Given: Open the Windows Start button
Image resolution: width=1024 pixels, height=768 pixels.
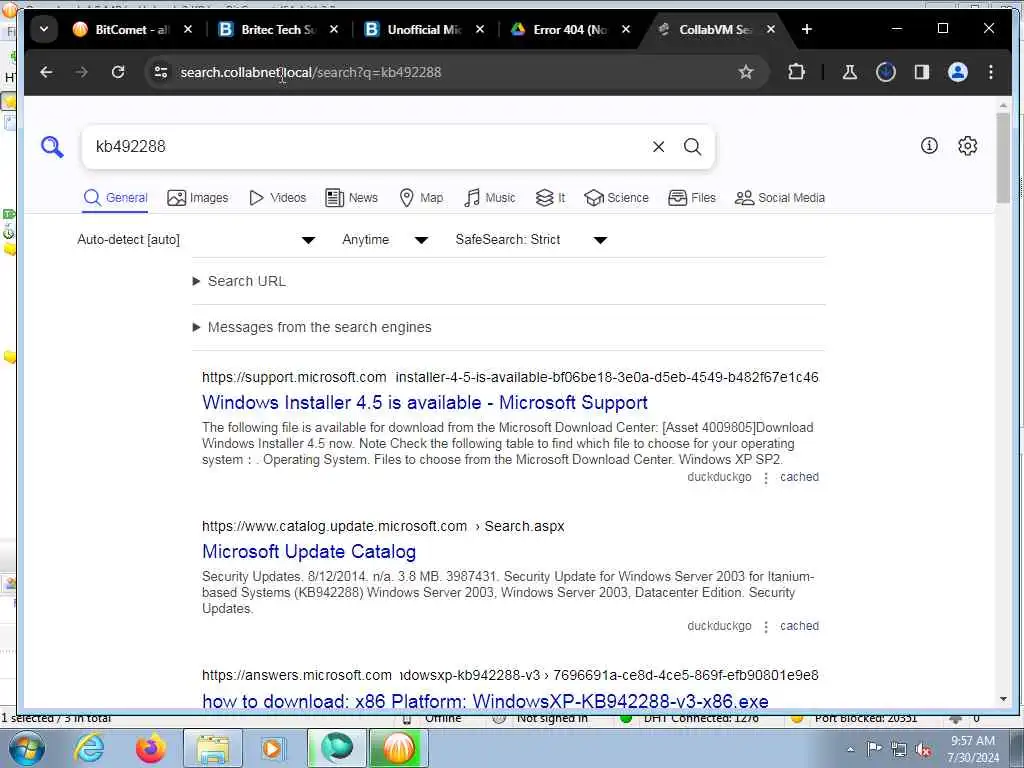Looking at the screenshot, I should [27, 748].
